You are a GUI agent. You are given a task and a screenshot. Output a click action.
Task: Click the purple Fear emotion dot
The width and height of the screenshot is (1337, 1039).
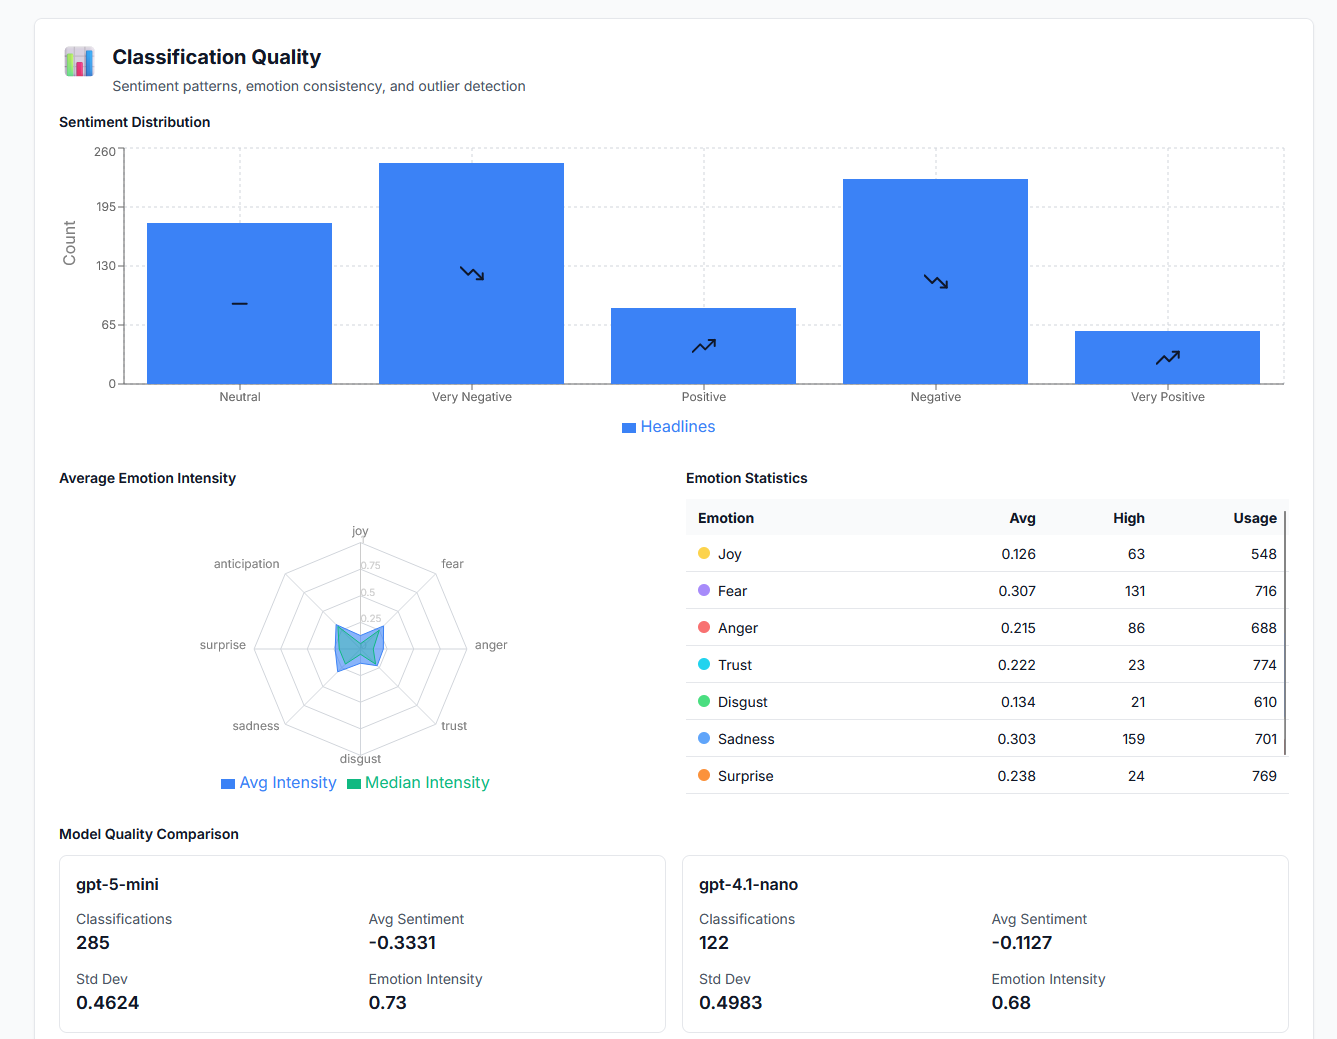[704, 590]
